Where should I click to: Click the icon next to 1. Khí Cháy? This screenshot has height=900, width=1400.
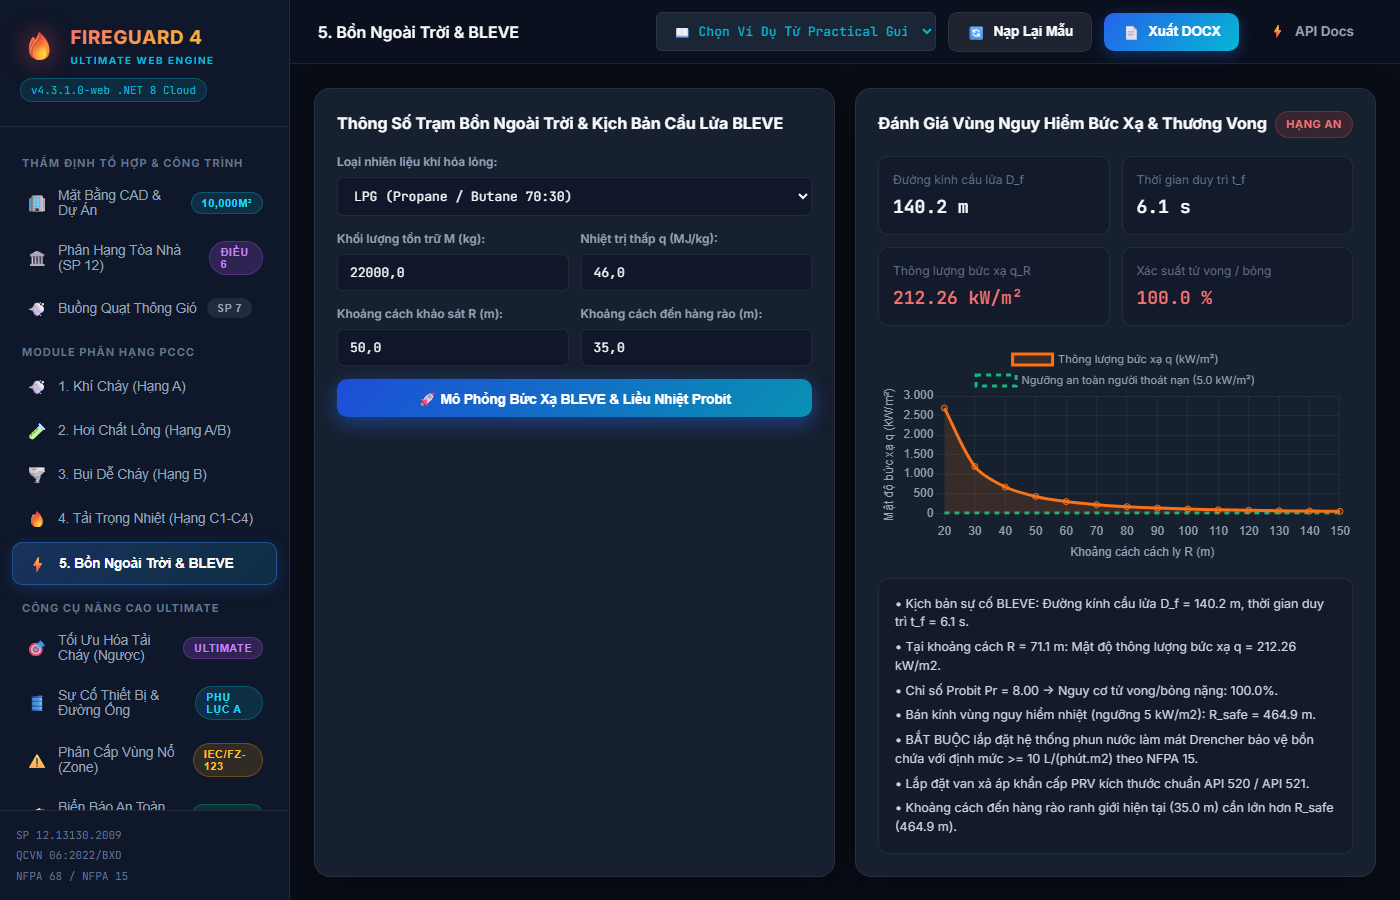(x=37, y=386)
